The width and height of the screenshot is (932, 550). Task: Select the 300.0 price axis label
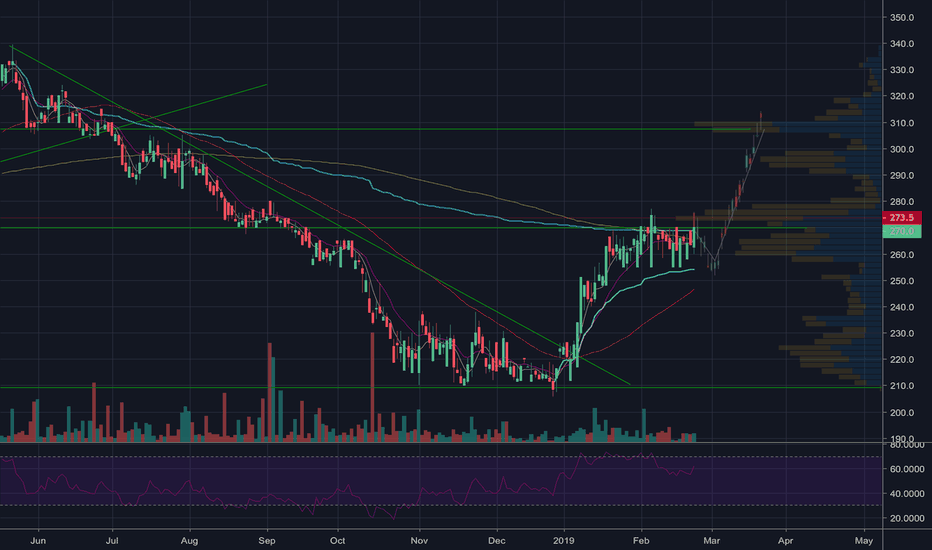(x=902, y=149)
